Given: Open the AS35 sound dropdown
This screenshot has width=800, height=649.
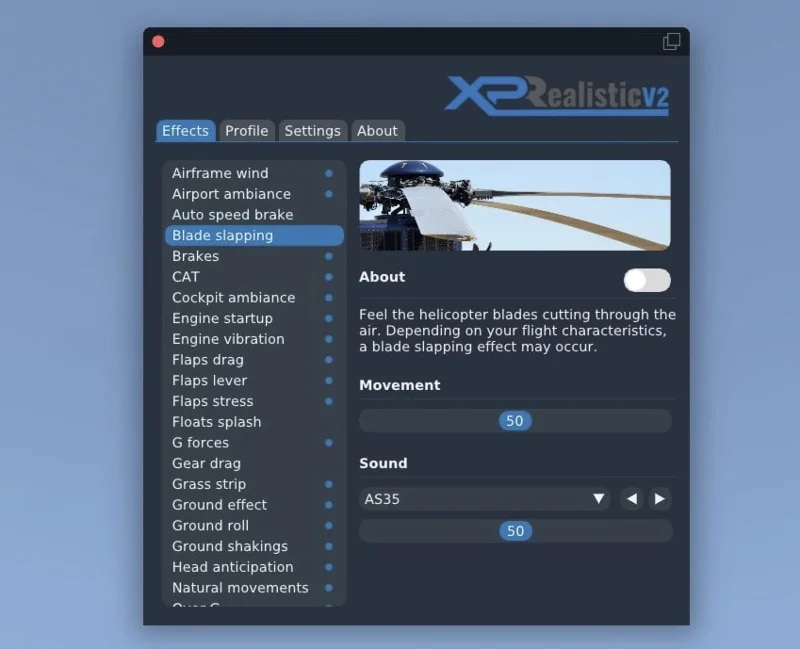Looking at the screenshot, I should tap(485, 498).
